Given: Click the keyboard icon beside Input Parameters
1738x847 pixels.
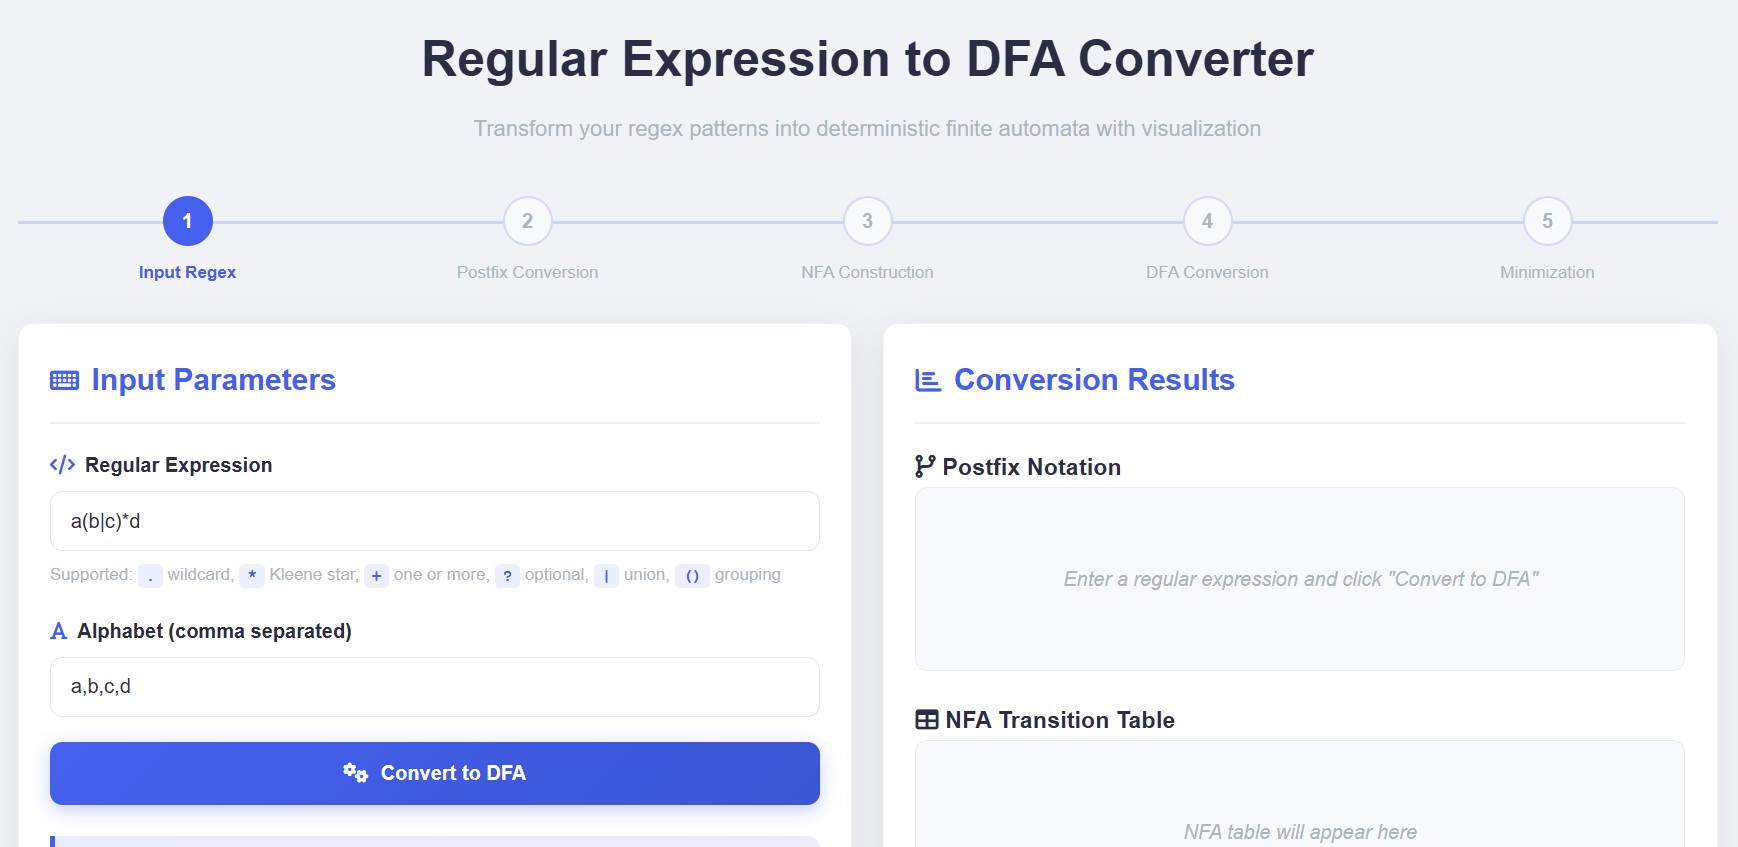Looking at the screenshot, I should point(65,380).
